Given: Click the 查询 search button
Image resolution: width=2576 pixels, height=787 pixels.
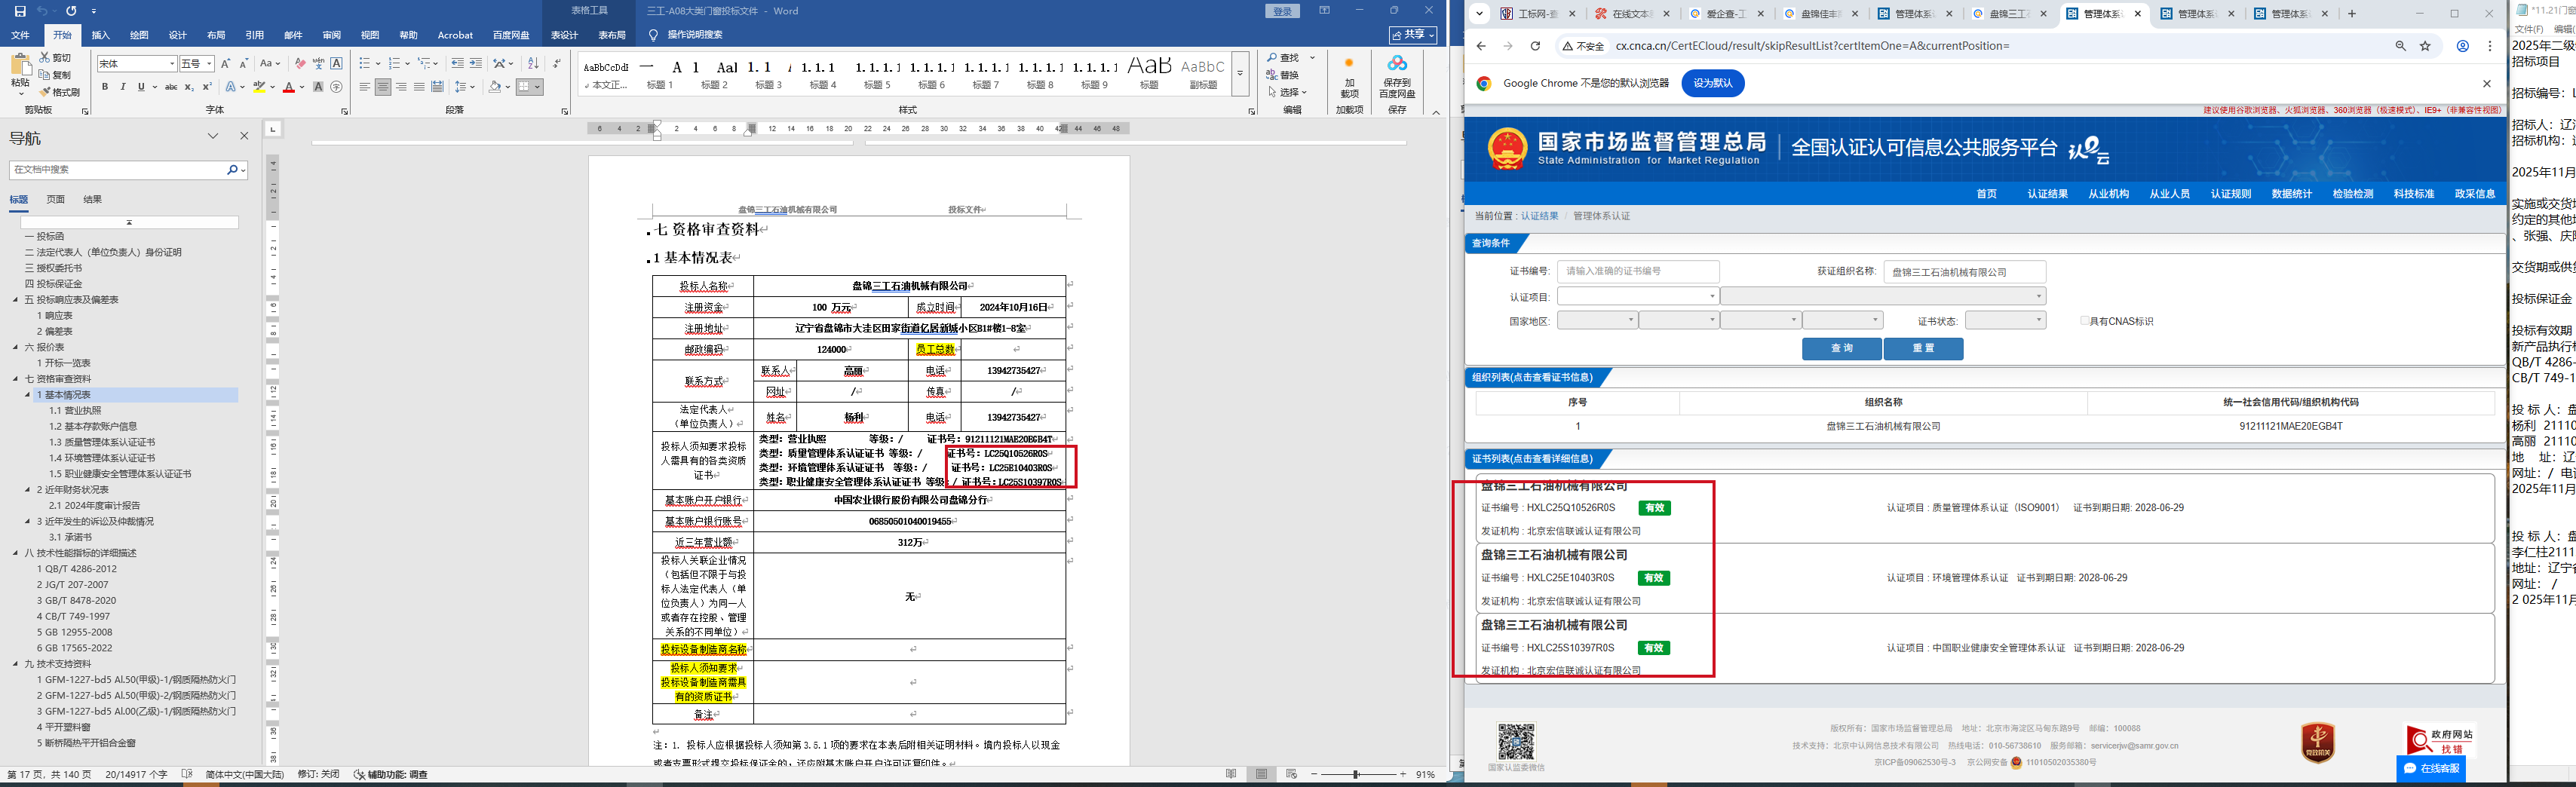Looking at the screenshot, I should [x=1842, y=348].
